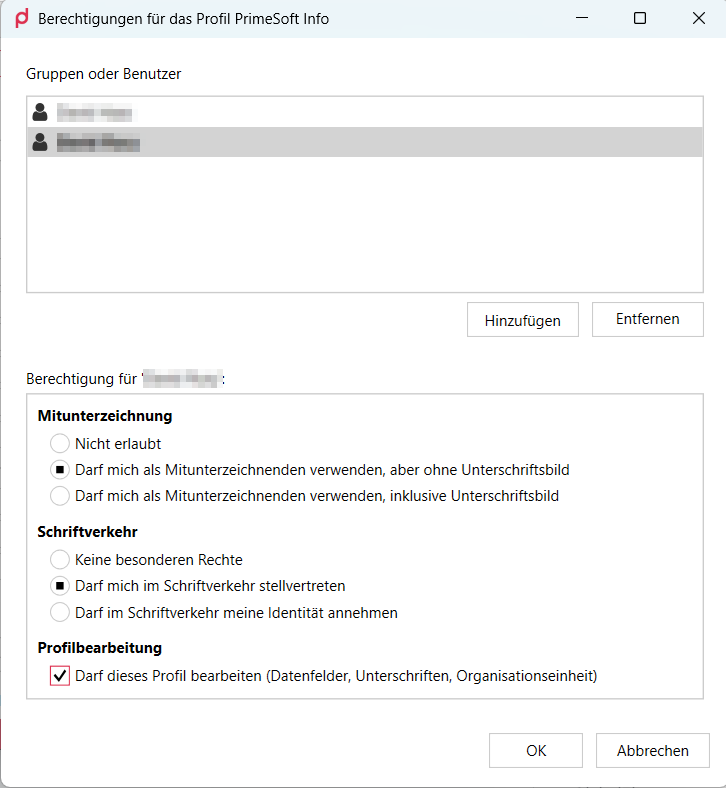726x788 pixels.
Task: Uncheck 'Darf dieses Profil bearbeiten' checkbox
Action: 60,676
